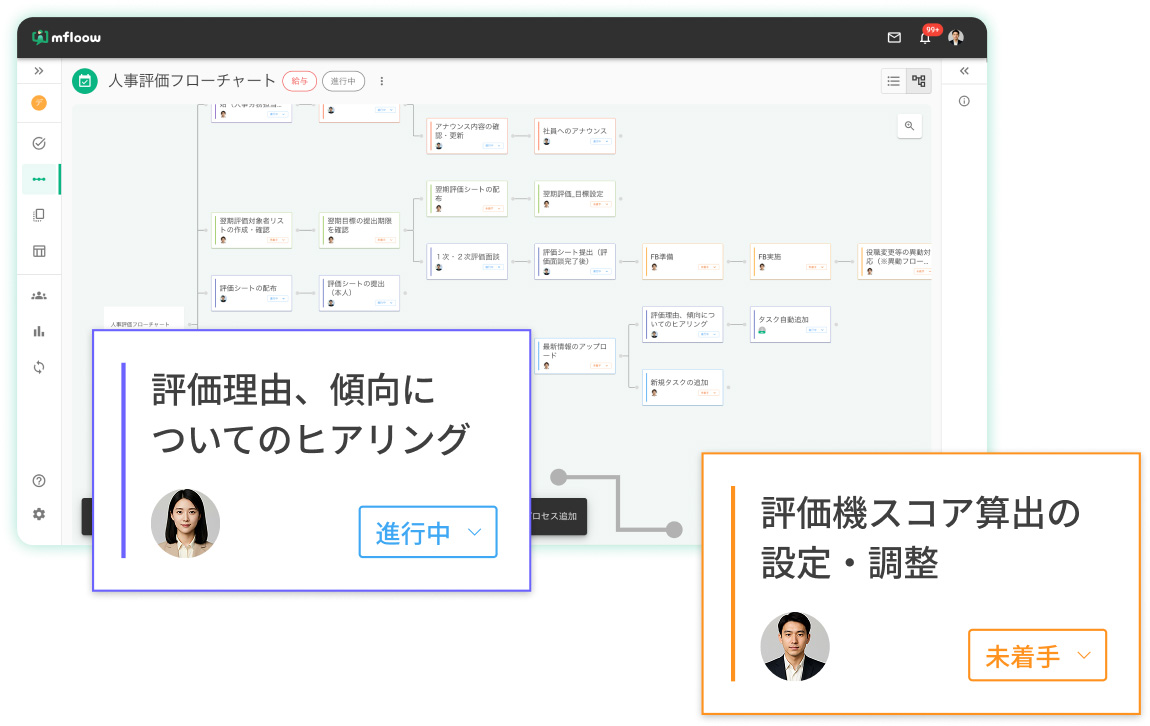Viewport: 1150px width, 726px height.
Task: Open the settings gear icon
Action: tap(39, 515)
